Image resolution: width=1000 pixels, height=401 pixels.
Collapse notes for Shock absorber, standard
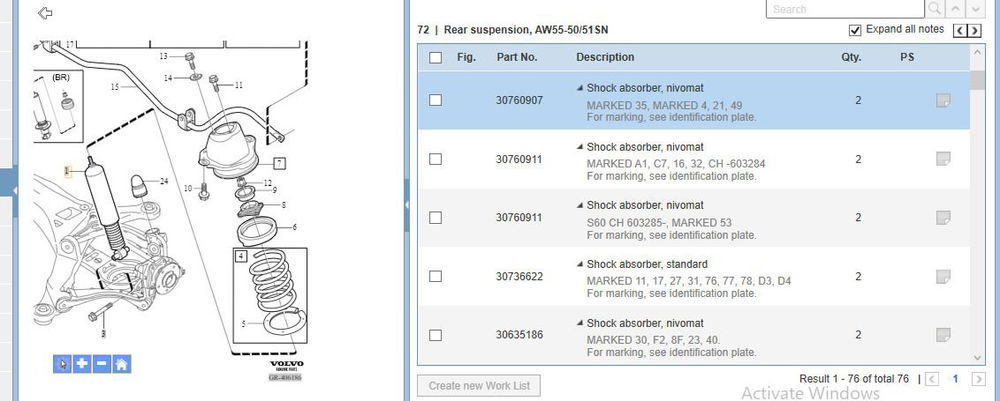(580, 264)
